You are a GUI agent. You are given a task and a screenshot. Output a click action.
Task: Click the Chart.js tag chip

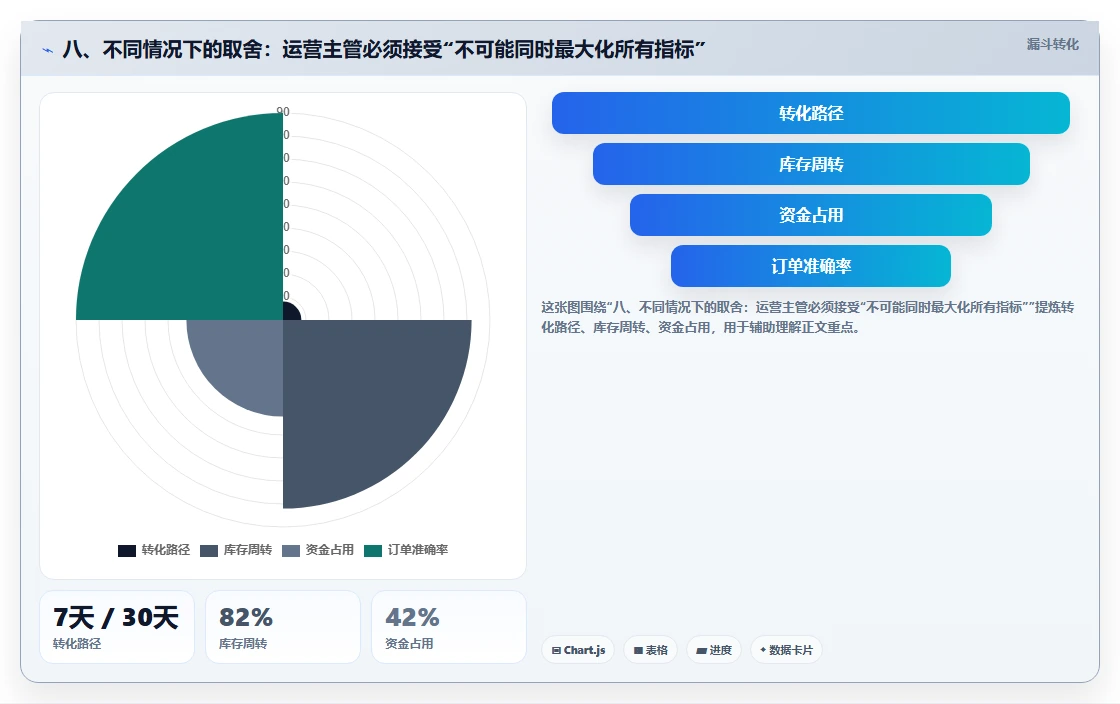tap(578, 650)
